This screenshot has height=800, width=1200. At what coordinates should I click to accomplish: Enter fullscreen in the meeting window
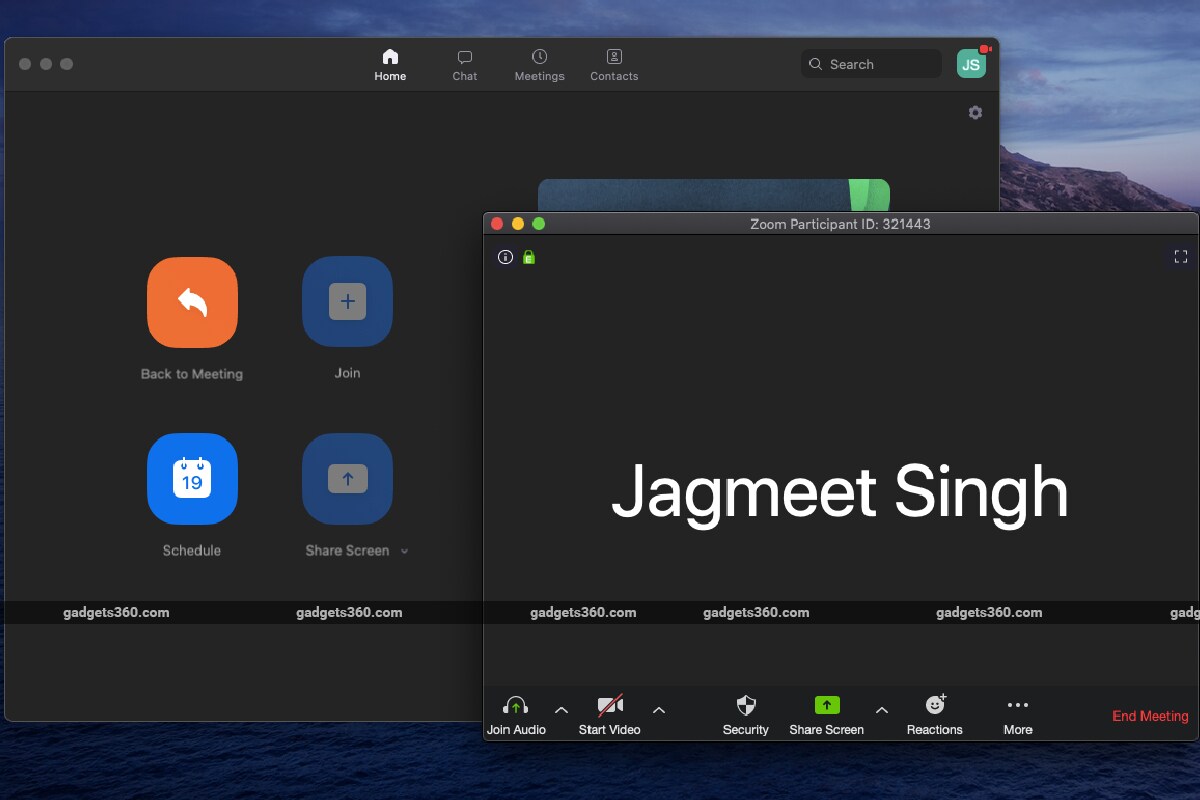[1180, 256]
